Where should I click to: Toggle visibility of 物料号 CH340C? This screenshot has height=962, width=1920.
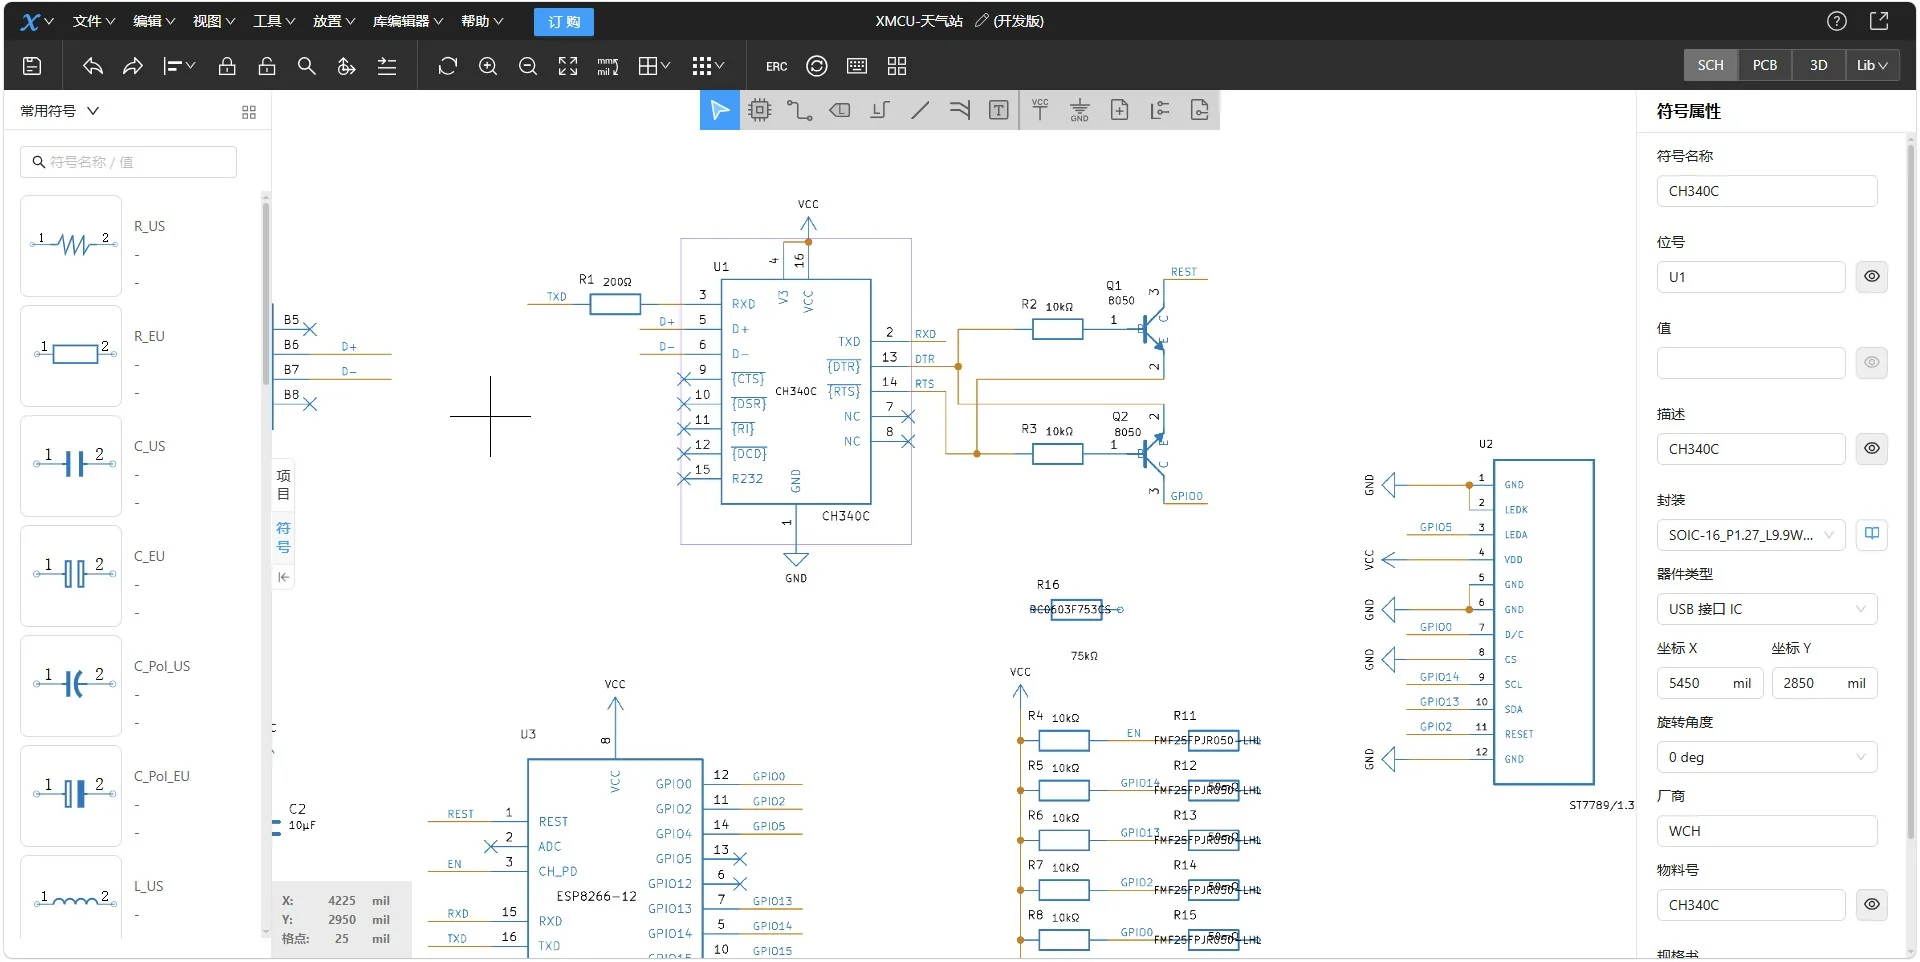point(1871,904)
